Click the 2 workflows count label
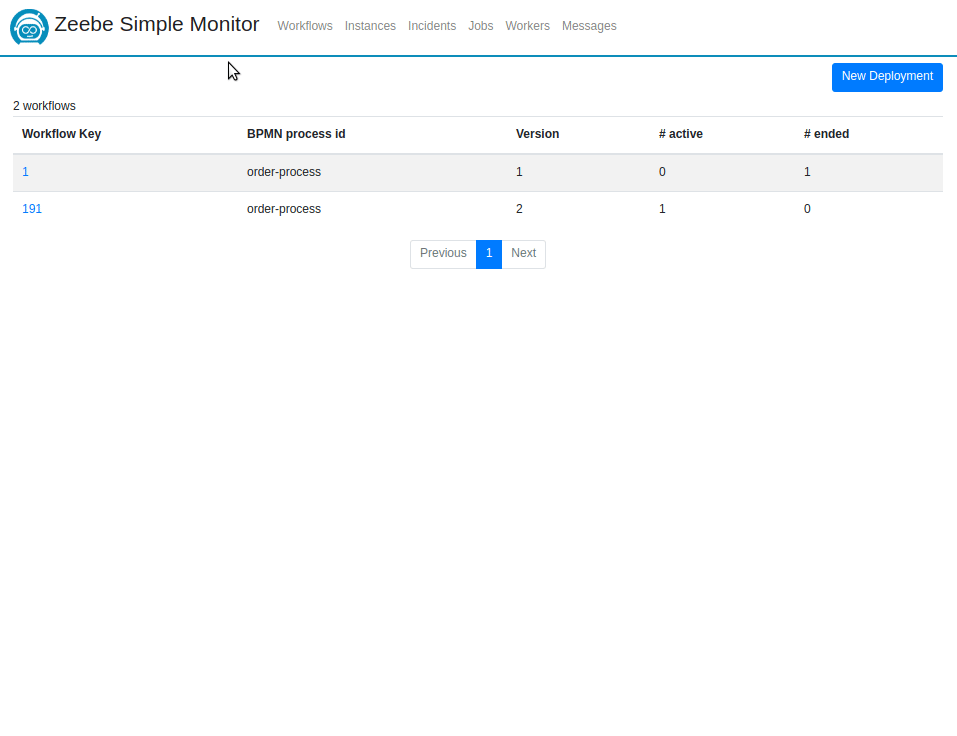The image size is (957, 736). click(x=45, y=106)
